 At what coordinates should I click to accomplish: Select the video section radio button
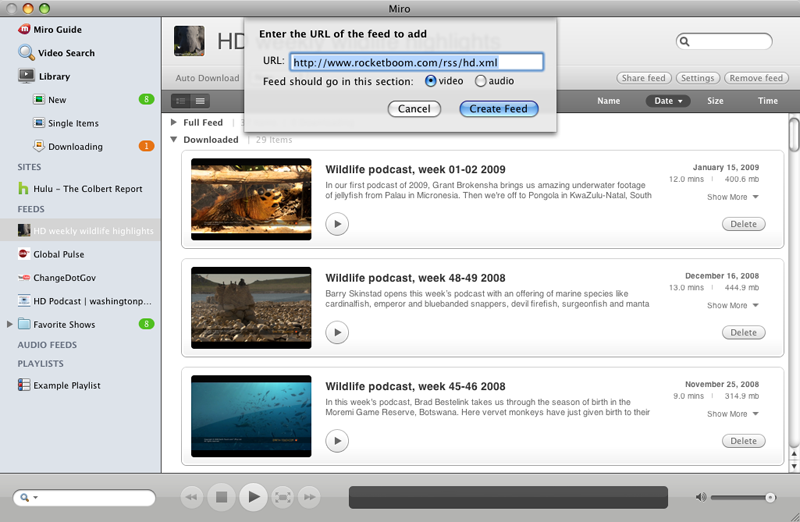click(431, 81)
